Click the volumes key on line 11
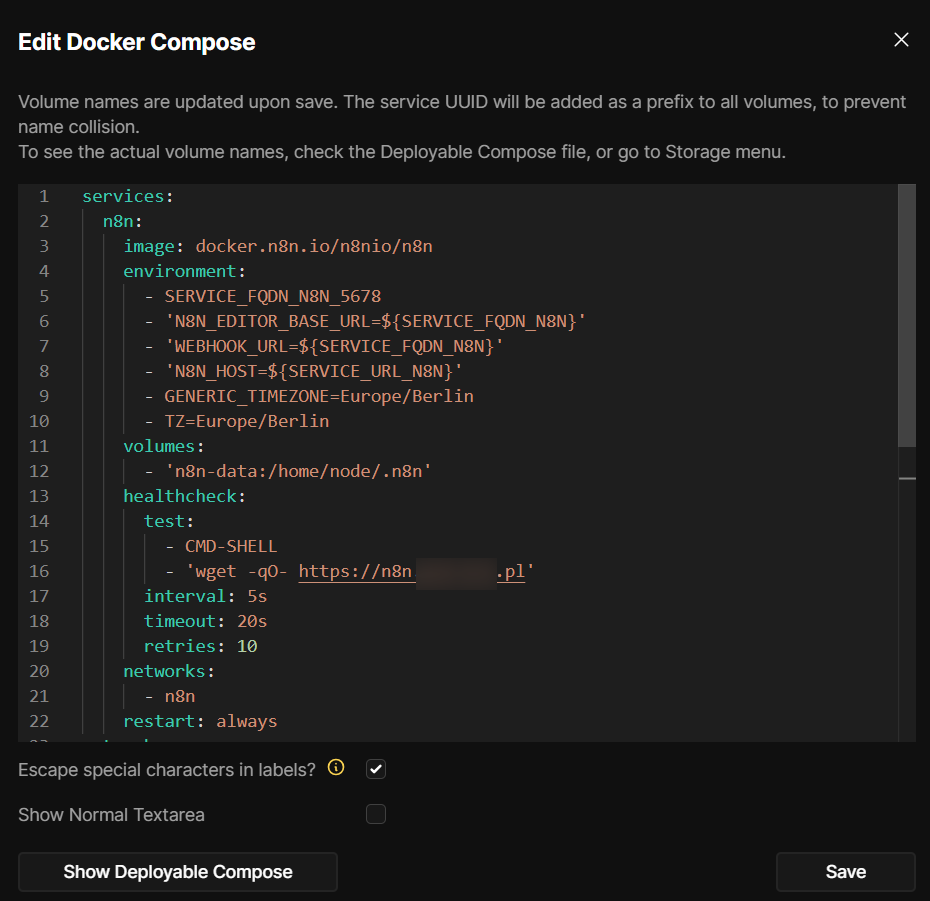The width and height of the screenshot is (930, 901). (159, 447)
